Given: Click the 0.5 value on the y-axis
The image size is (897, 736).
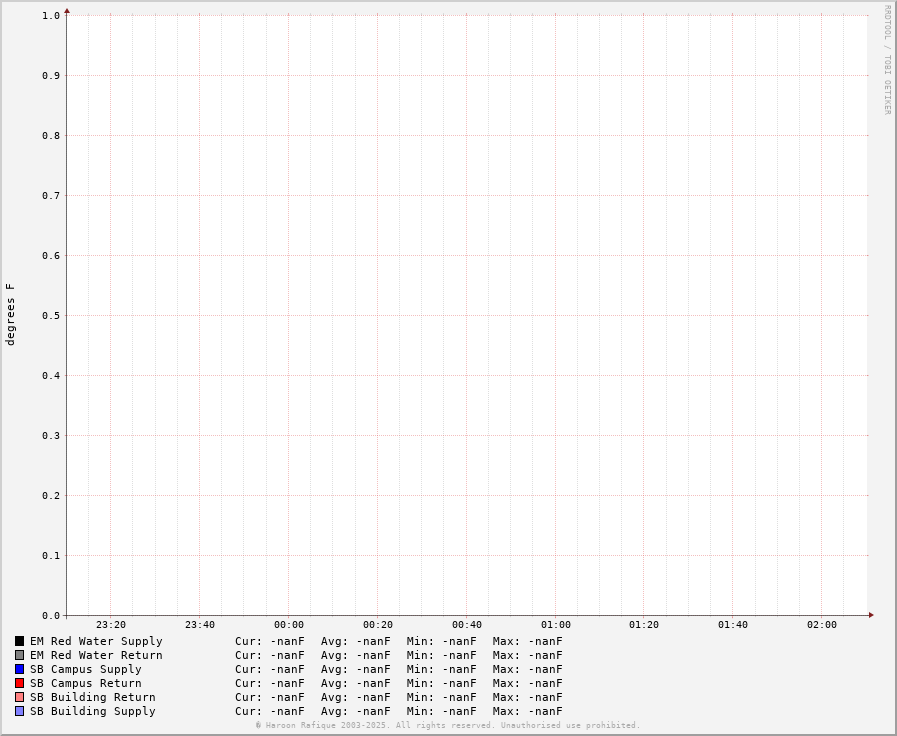Looking at the screenshot, I should (51, 316).
